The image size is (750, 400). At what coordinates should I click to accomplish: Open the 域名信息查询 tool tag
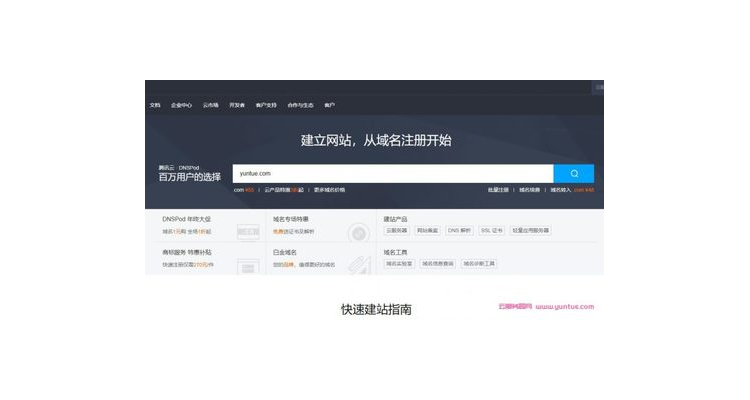pyautogui.click(x=438, y=264)
